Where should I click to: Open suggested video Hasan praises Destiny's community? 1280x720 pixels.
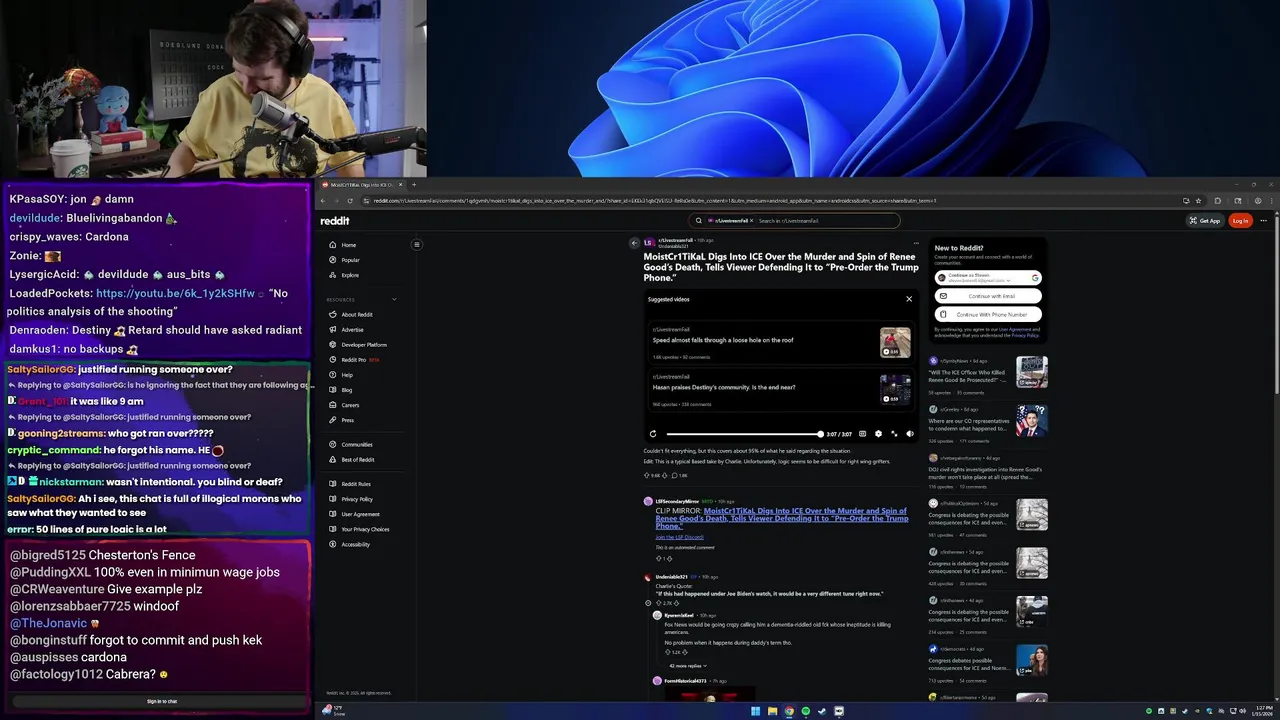(x=781, y=389)
